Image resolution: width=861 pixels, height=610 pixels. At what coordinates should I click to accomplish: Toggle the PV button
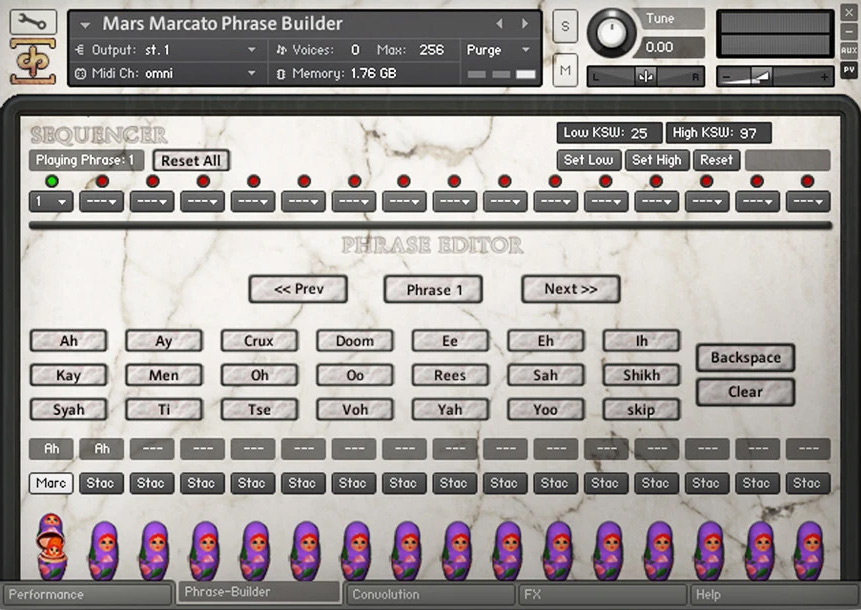tap(848, 70)
